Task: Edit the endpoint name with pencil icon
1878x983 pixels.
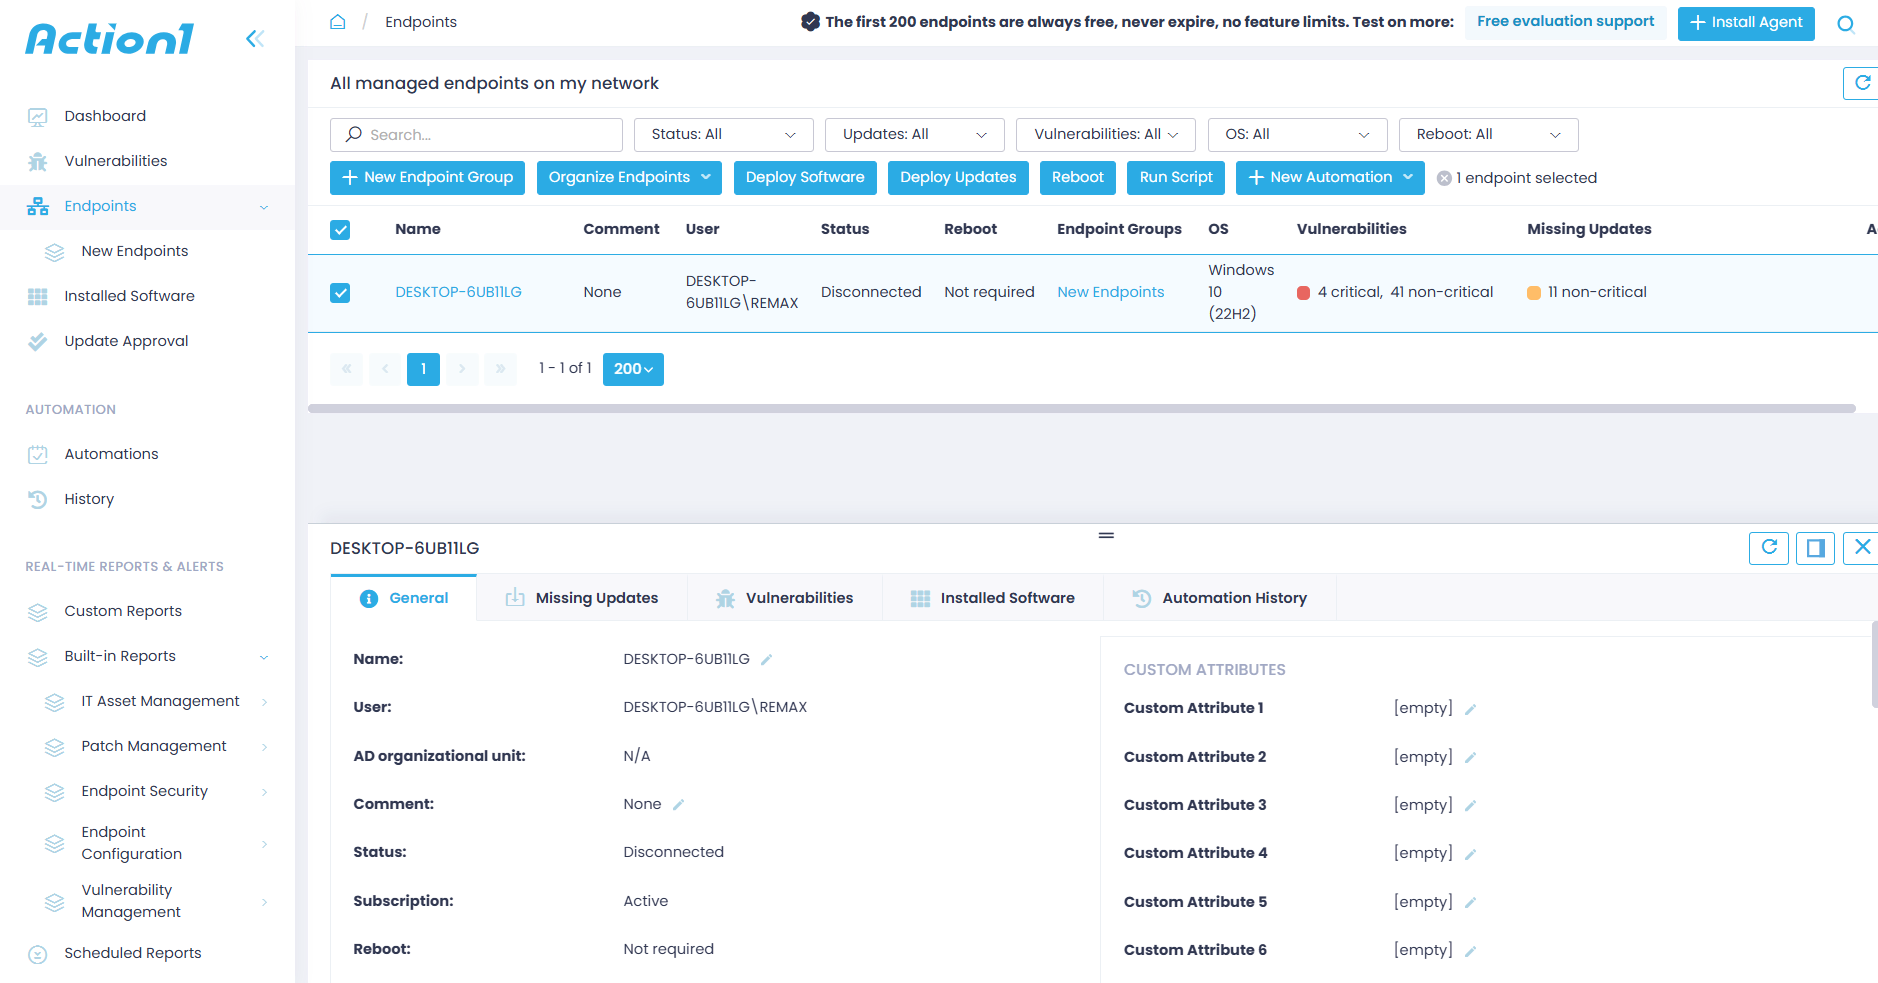Action: 767,660
